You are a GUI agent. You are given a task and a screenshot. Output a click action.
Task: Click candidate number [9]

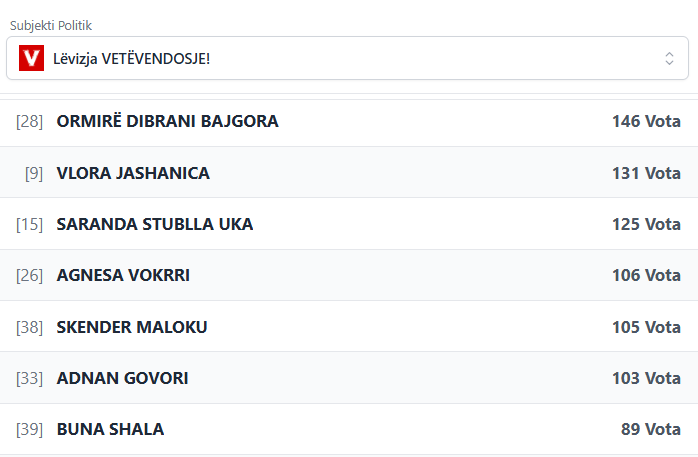click(34, 173)
